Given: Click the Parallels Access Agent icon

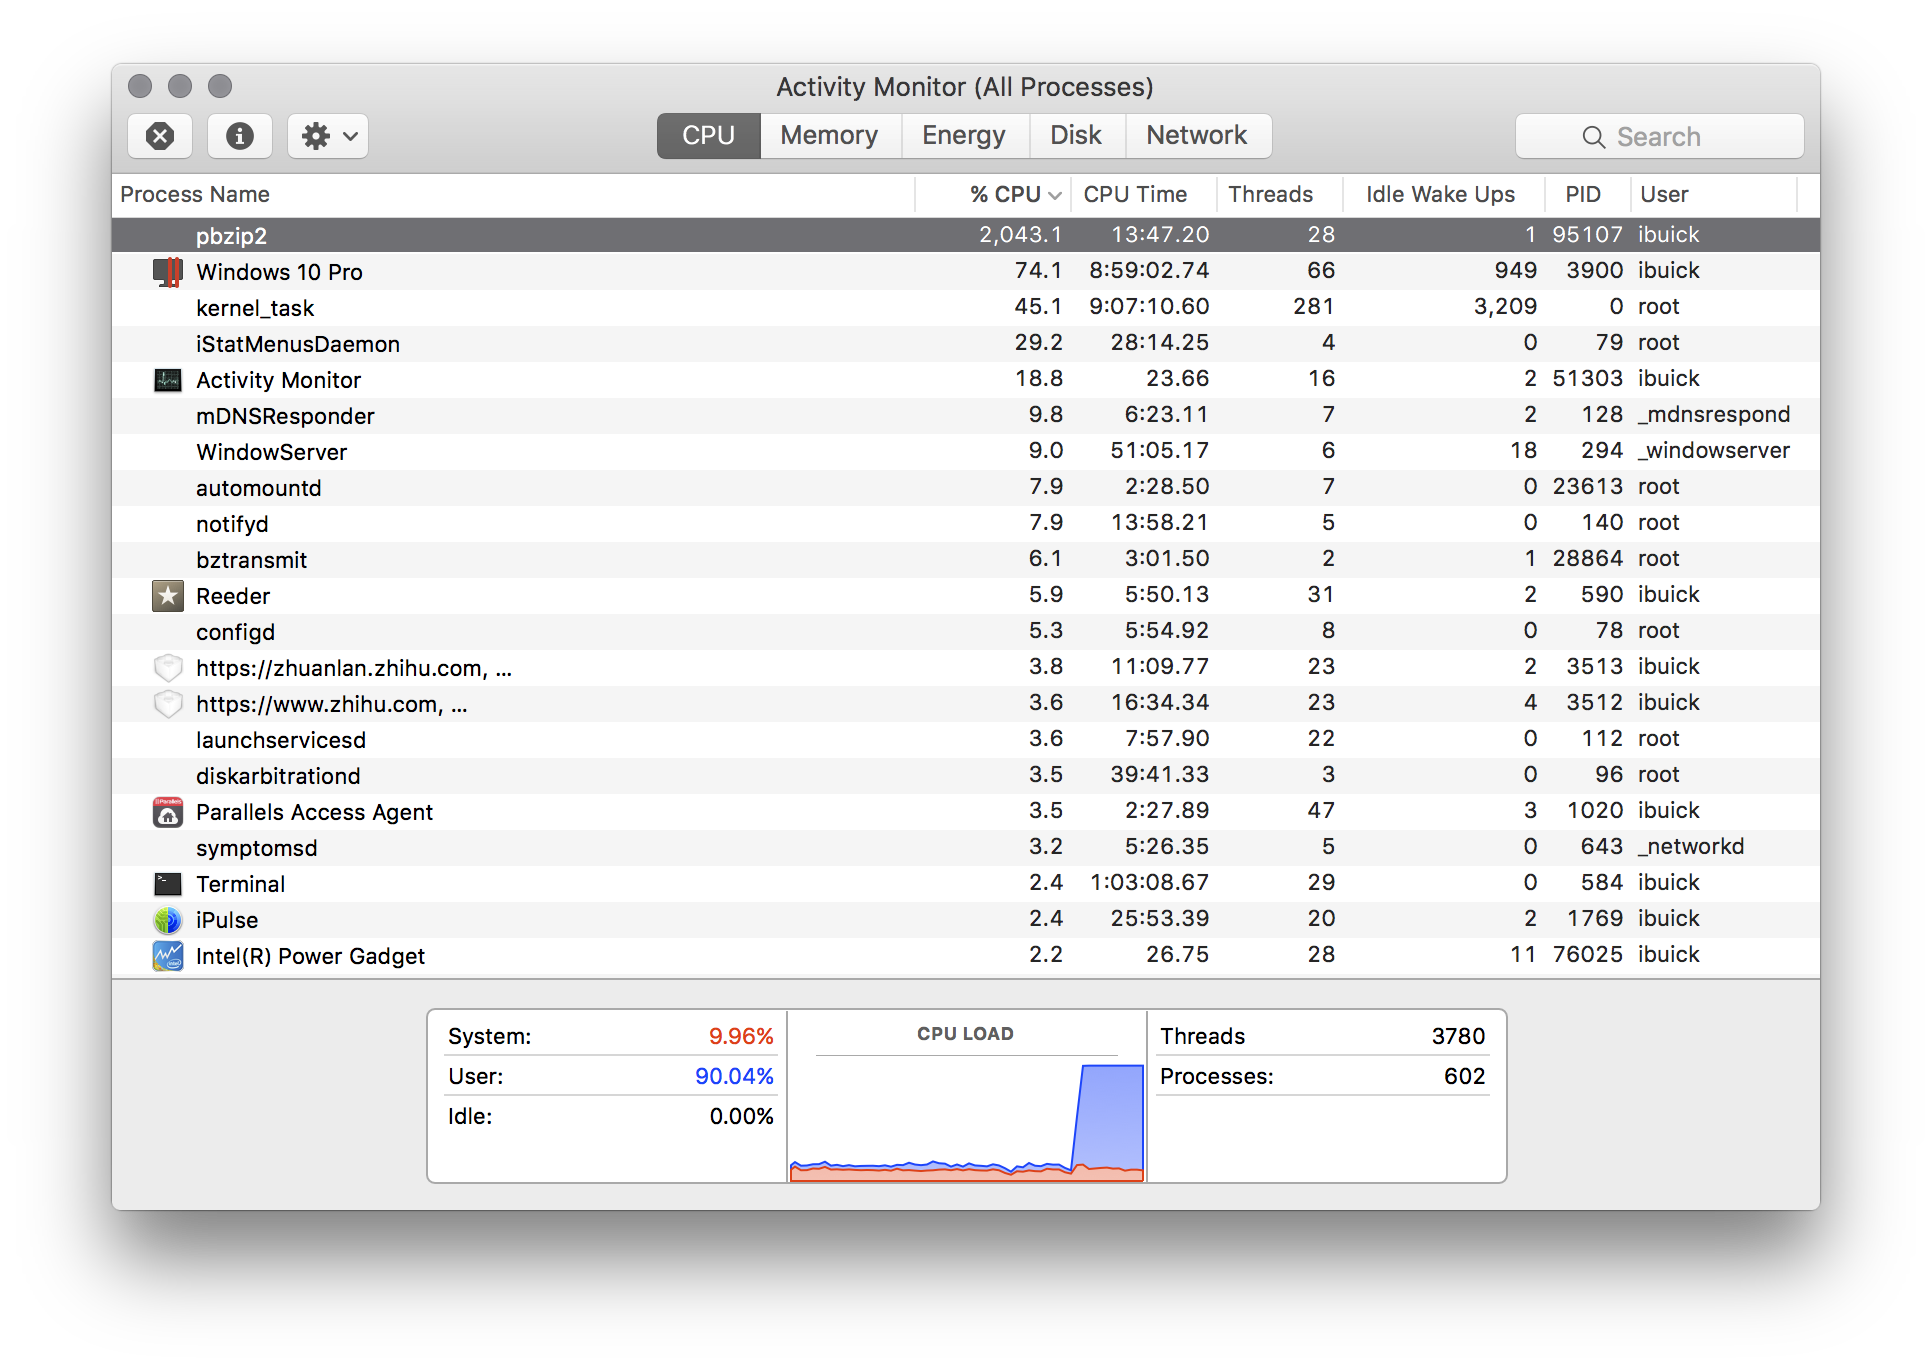Looking at the screenshot, I should 168,812.
